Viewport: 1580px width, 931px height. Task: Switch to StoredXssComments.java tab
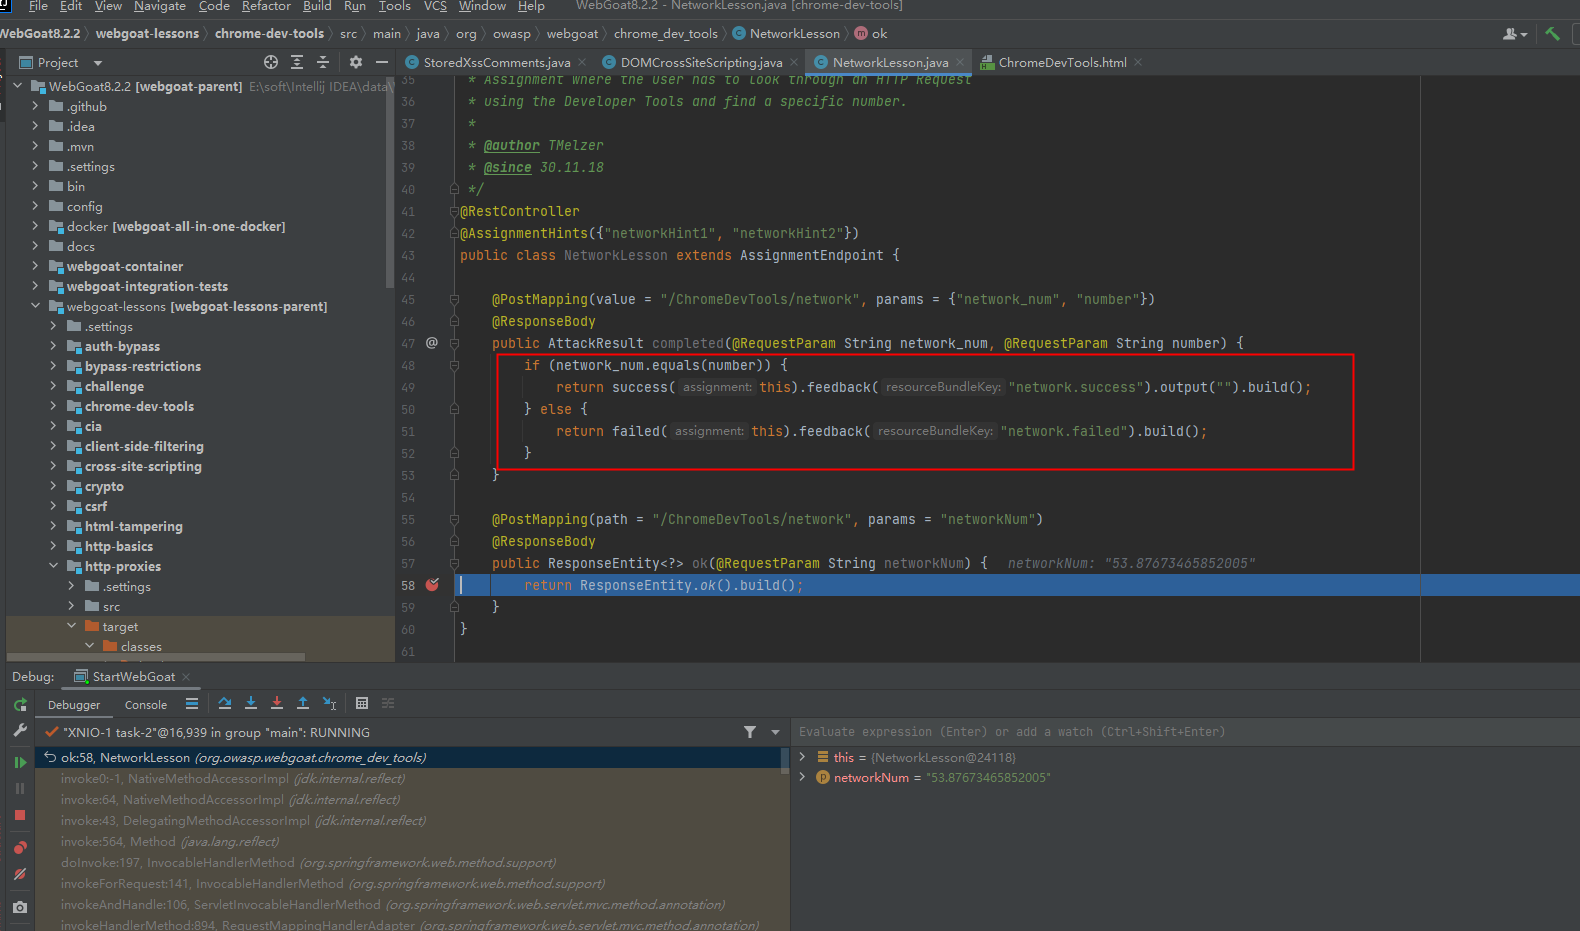click(x=497, y=62)
